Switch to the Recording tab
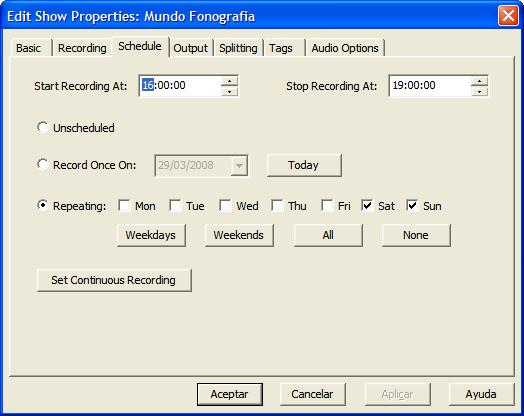The image size is (524, 416). [82, 48]
